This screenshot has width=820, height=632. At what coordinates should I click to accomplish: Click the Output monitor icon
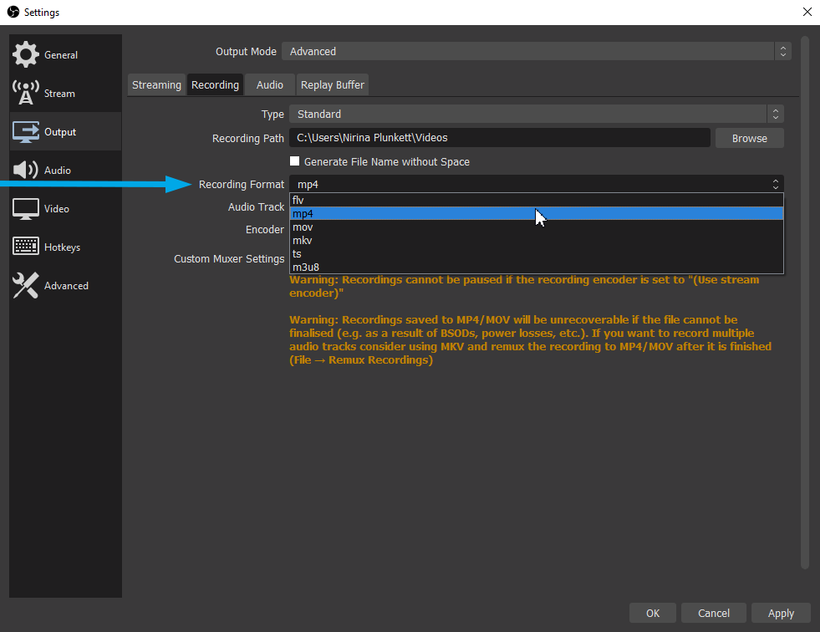(25, 132)
